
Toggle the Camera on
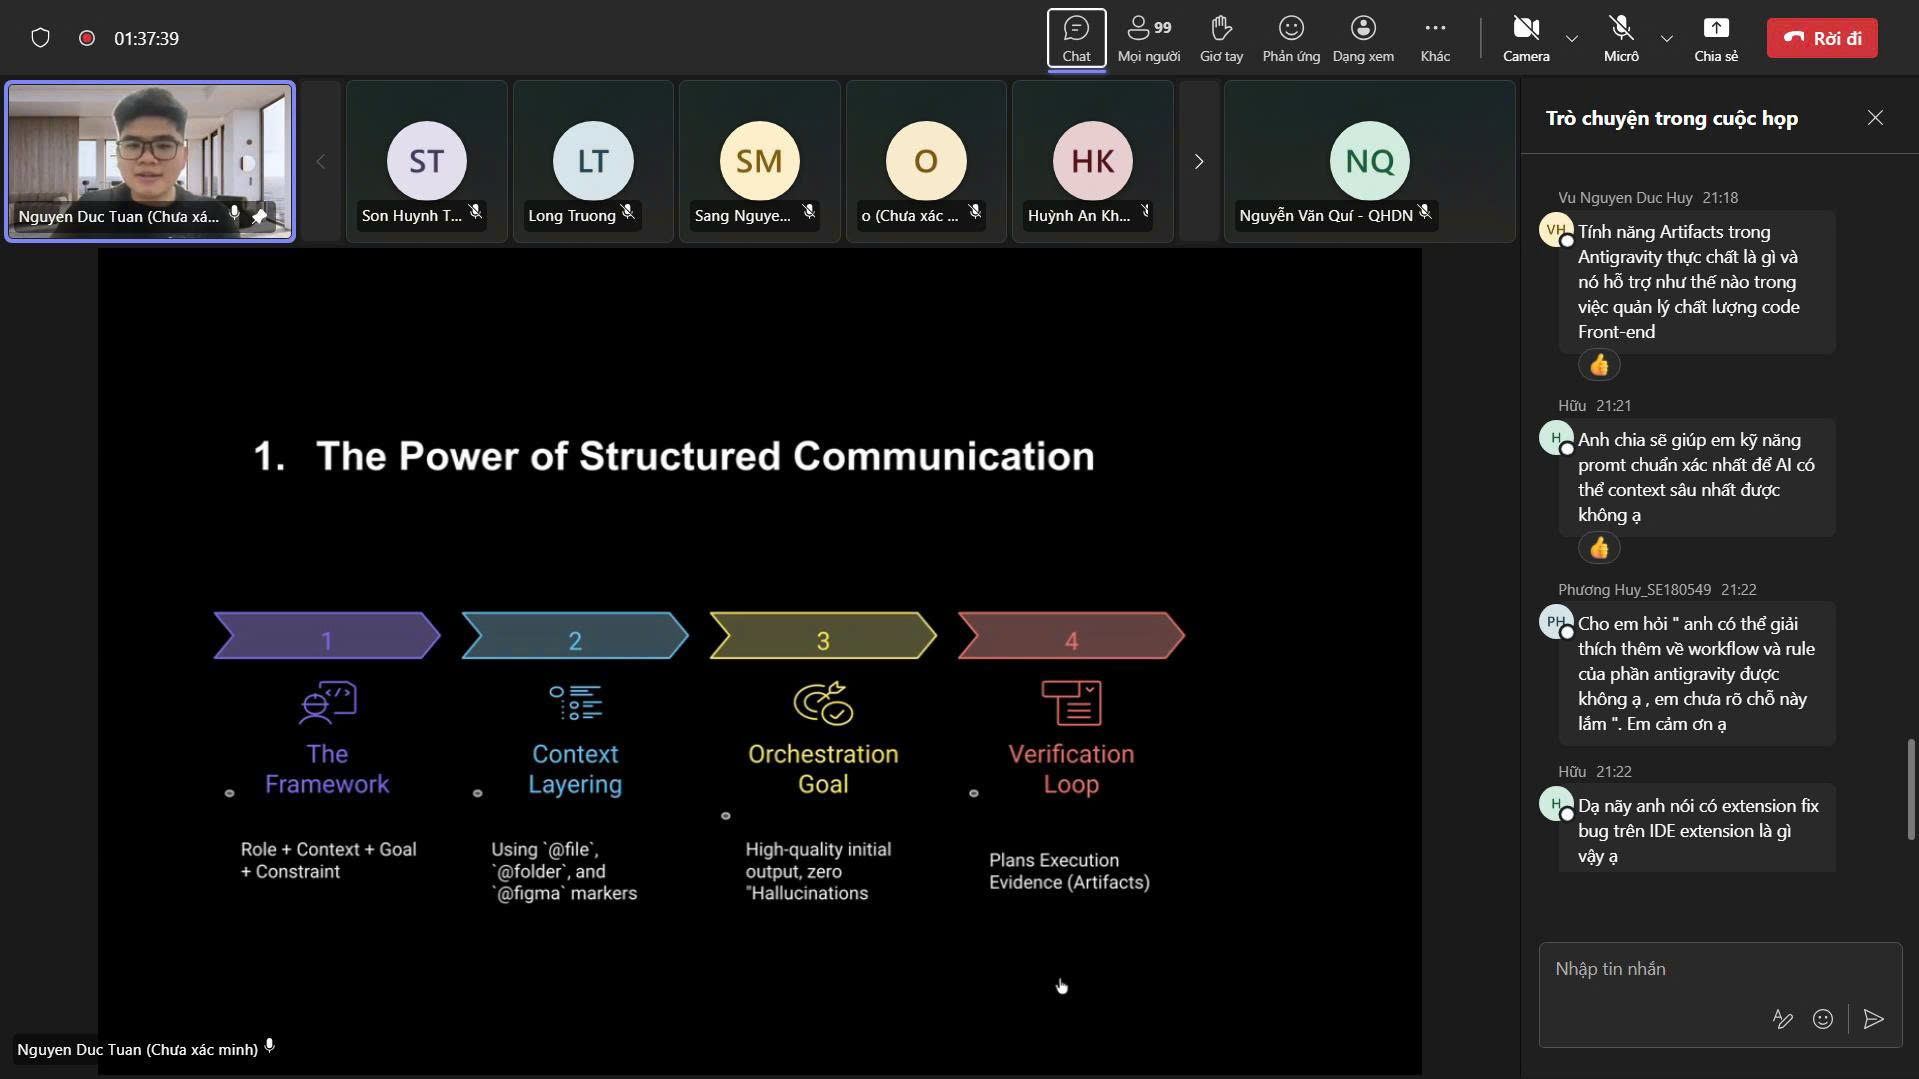(x=1525, y=38)
